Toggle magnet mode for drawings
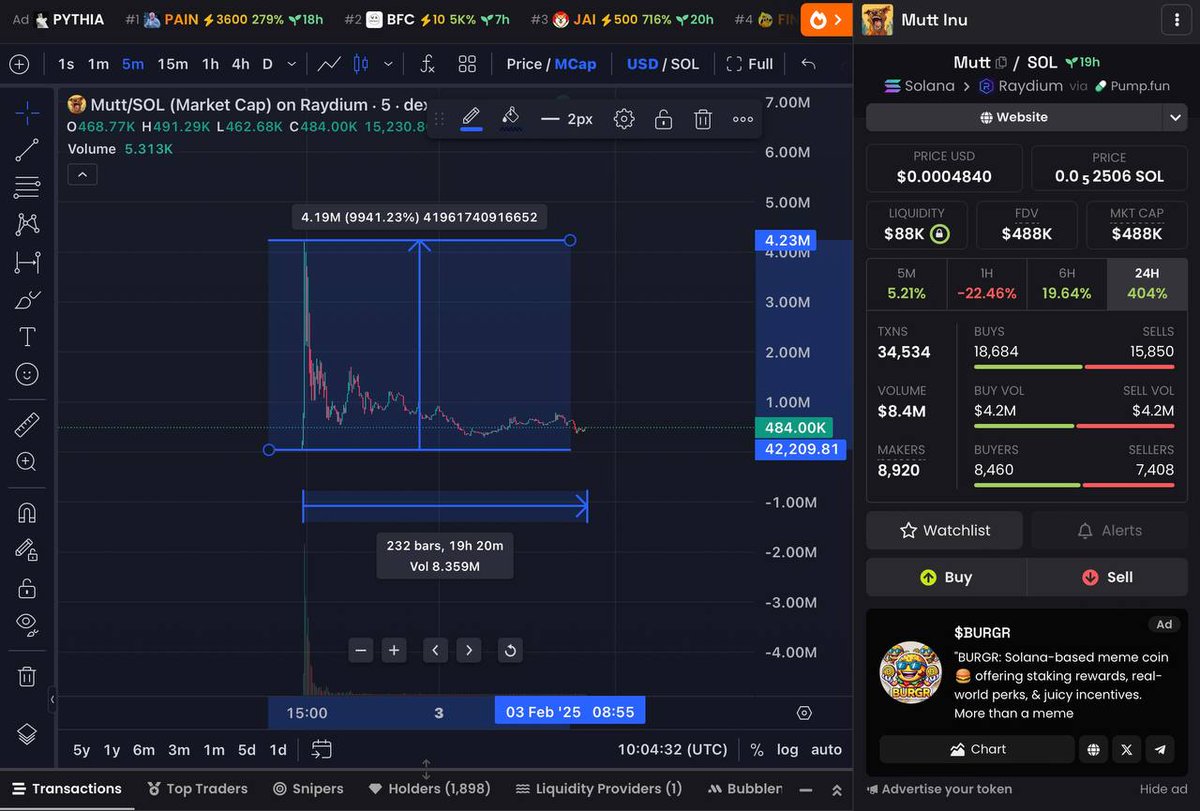The image size is (1200, 811). [x=27, y=513]
